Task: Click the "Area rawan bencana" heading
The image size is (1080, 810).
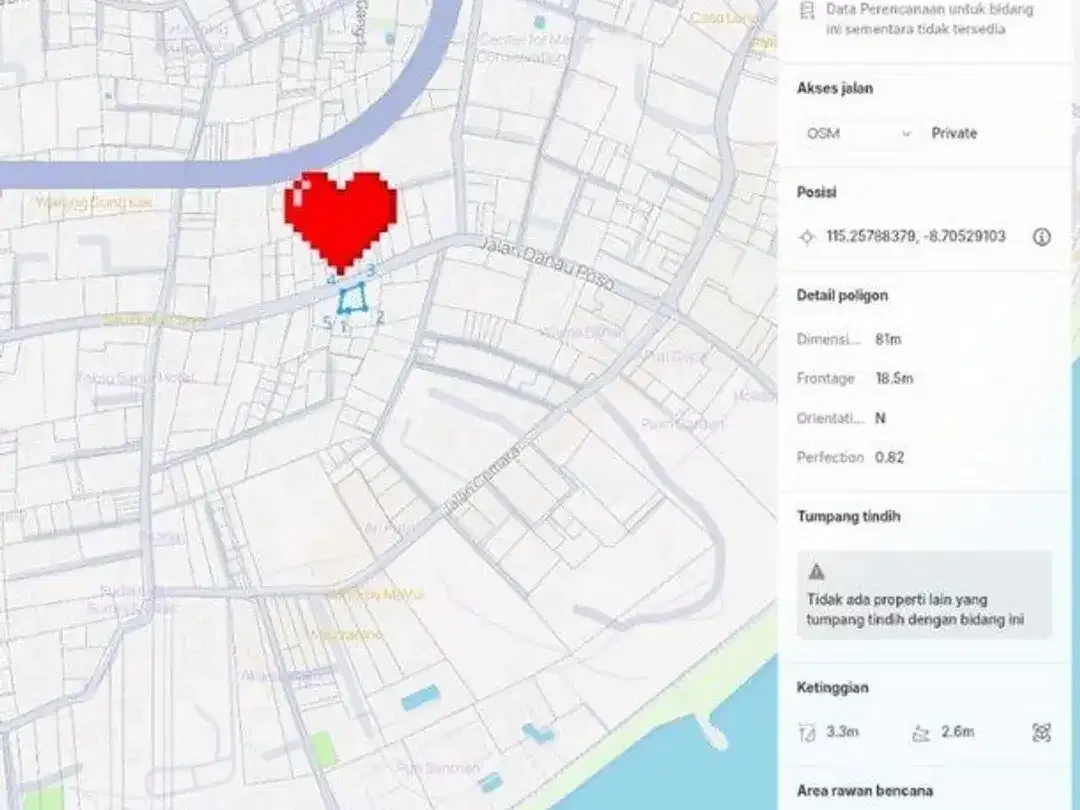Action: [865, 791]
